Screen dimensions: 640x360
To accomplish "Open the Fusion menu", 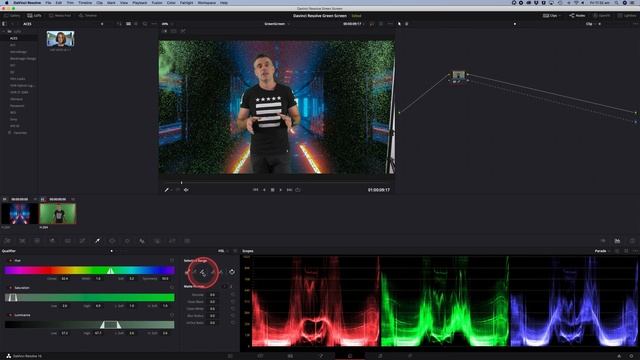I will tap(157, 2).
